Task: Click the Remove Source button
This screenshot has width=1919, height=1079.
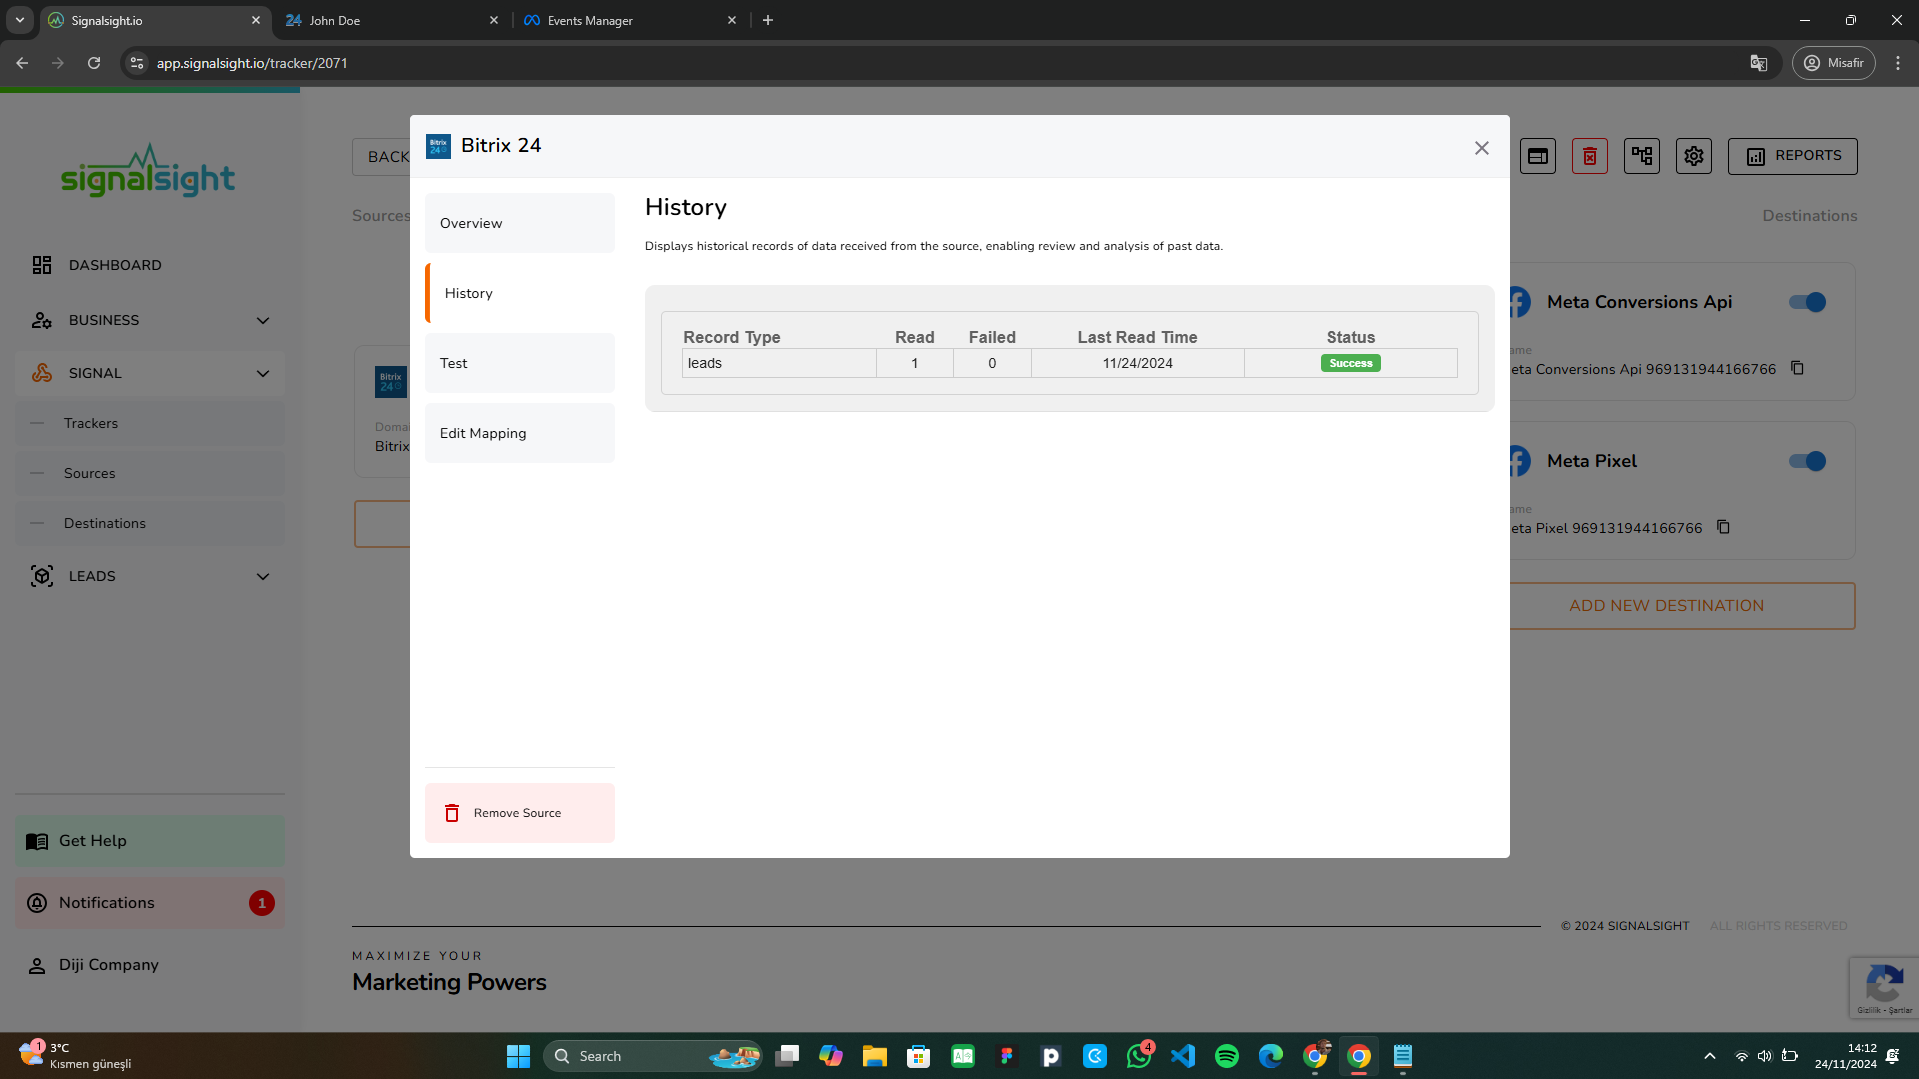Action: [519, 813]
